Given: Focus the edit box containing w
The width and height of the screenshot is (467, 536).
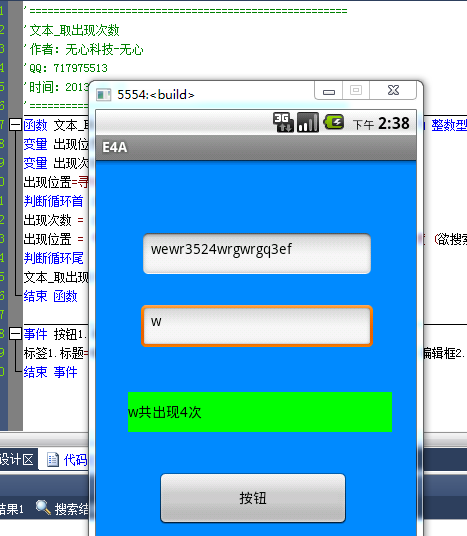Looking at the screenshot, I should (257, 326).
